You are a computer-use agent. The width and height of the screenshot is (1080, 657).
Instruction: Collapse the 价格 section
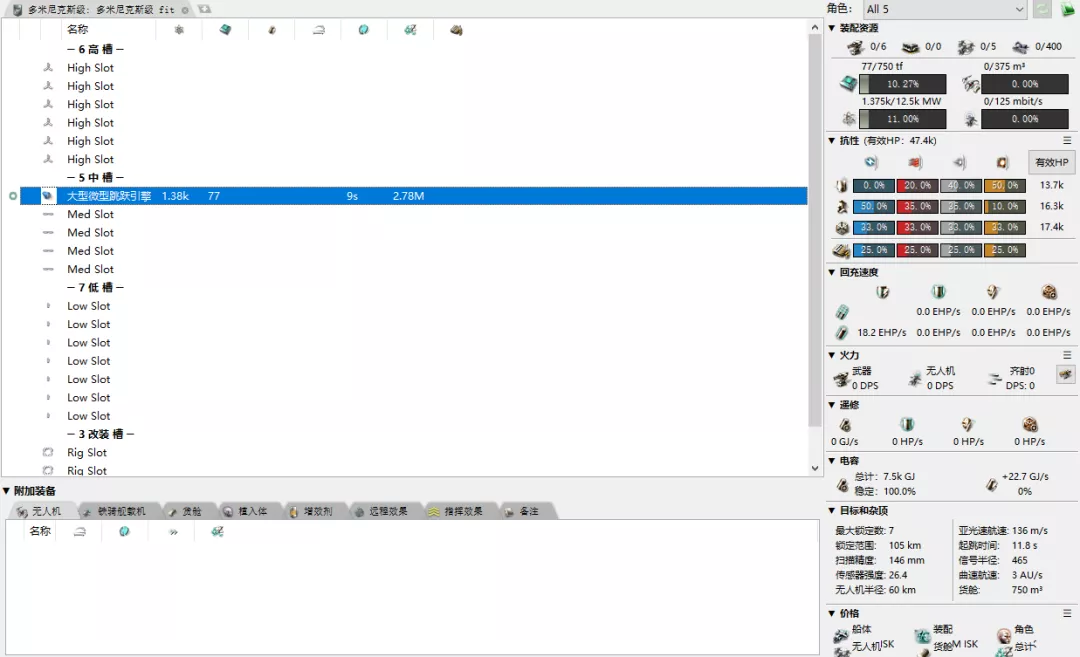point(831,613)
